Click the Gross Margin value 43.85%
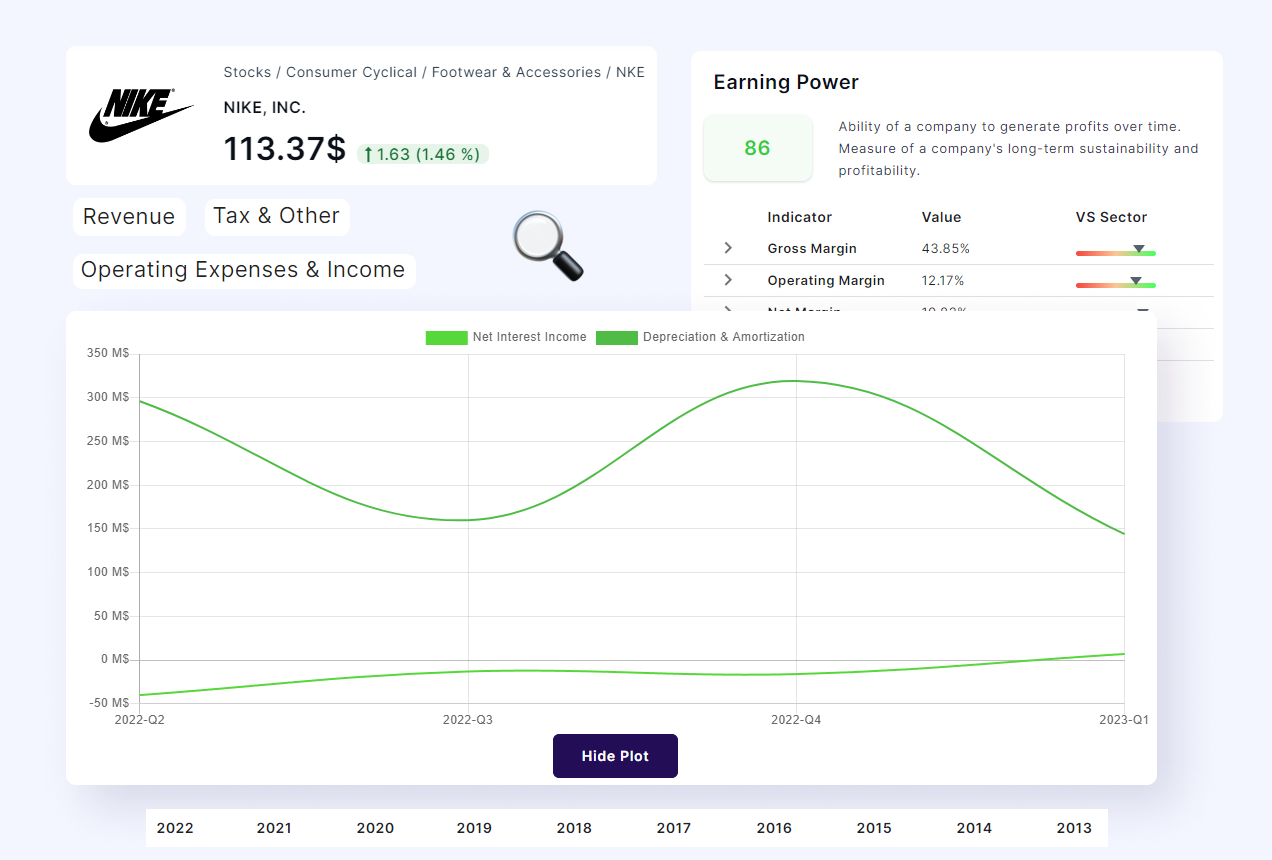The image size is (1272, 860). click(x=945, y=248)
